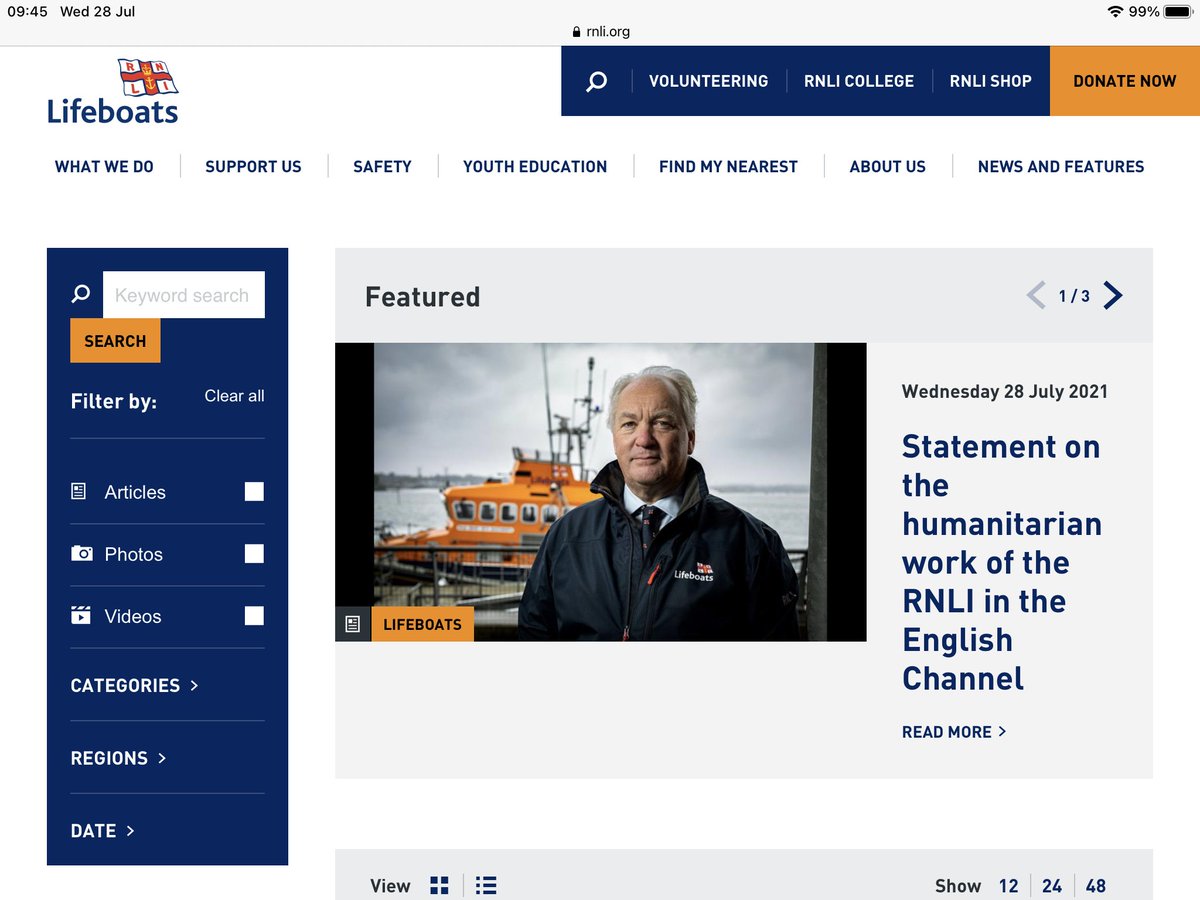This screenshot has width=1200, height=900.
Task: Click the article type icon on the featured image
Action: point(352,623)
